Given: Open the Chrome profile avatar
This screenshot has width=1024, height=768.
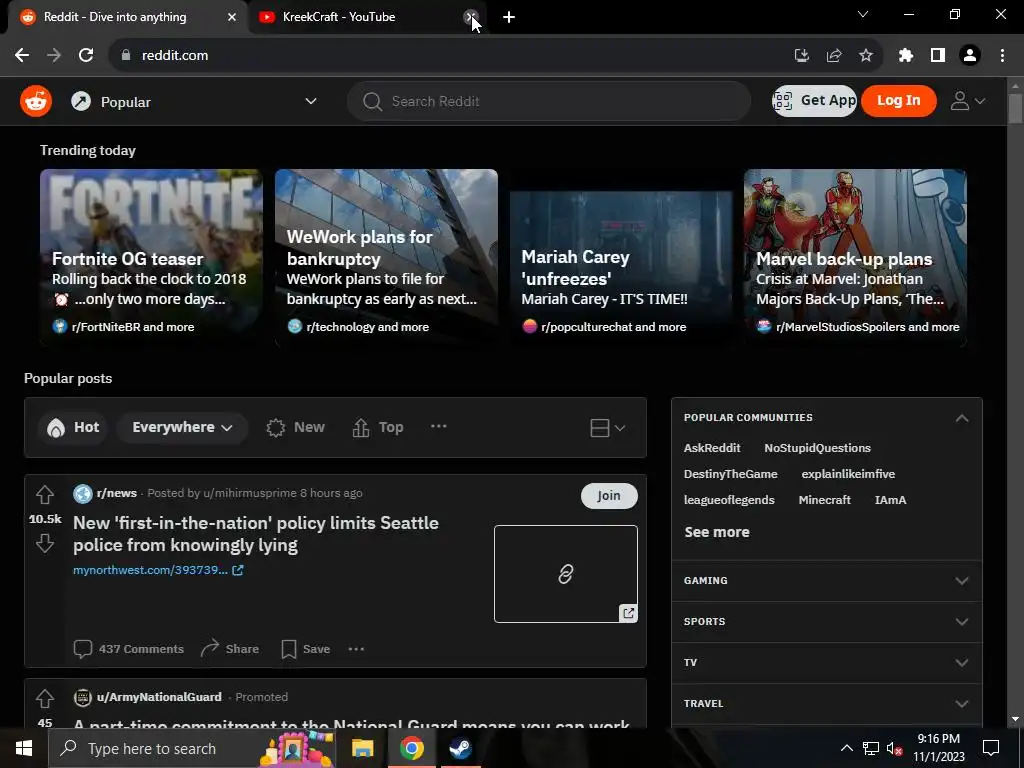Looking at the screenshot, I should [x=970, y=56].
